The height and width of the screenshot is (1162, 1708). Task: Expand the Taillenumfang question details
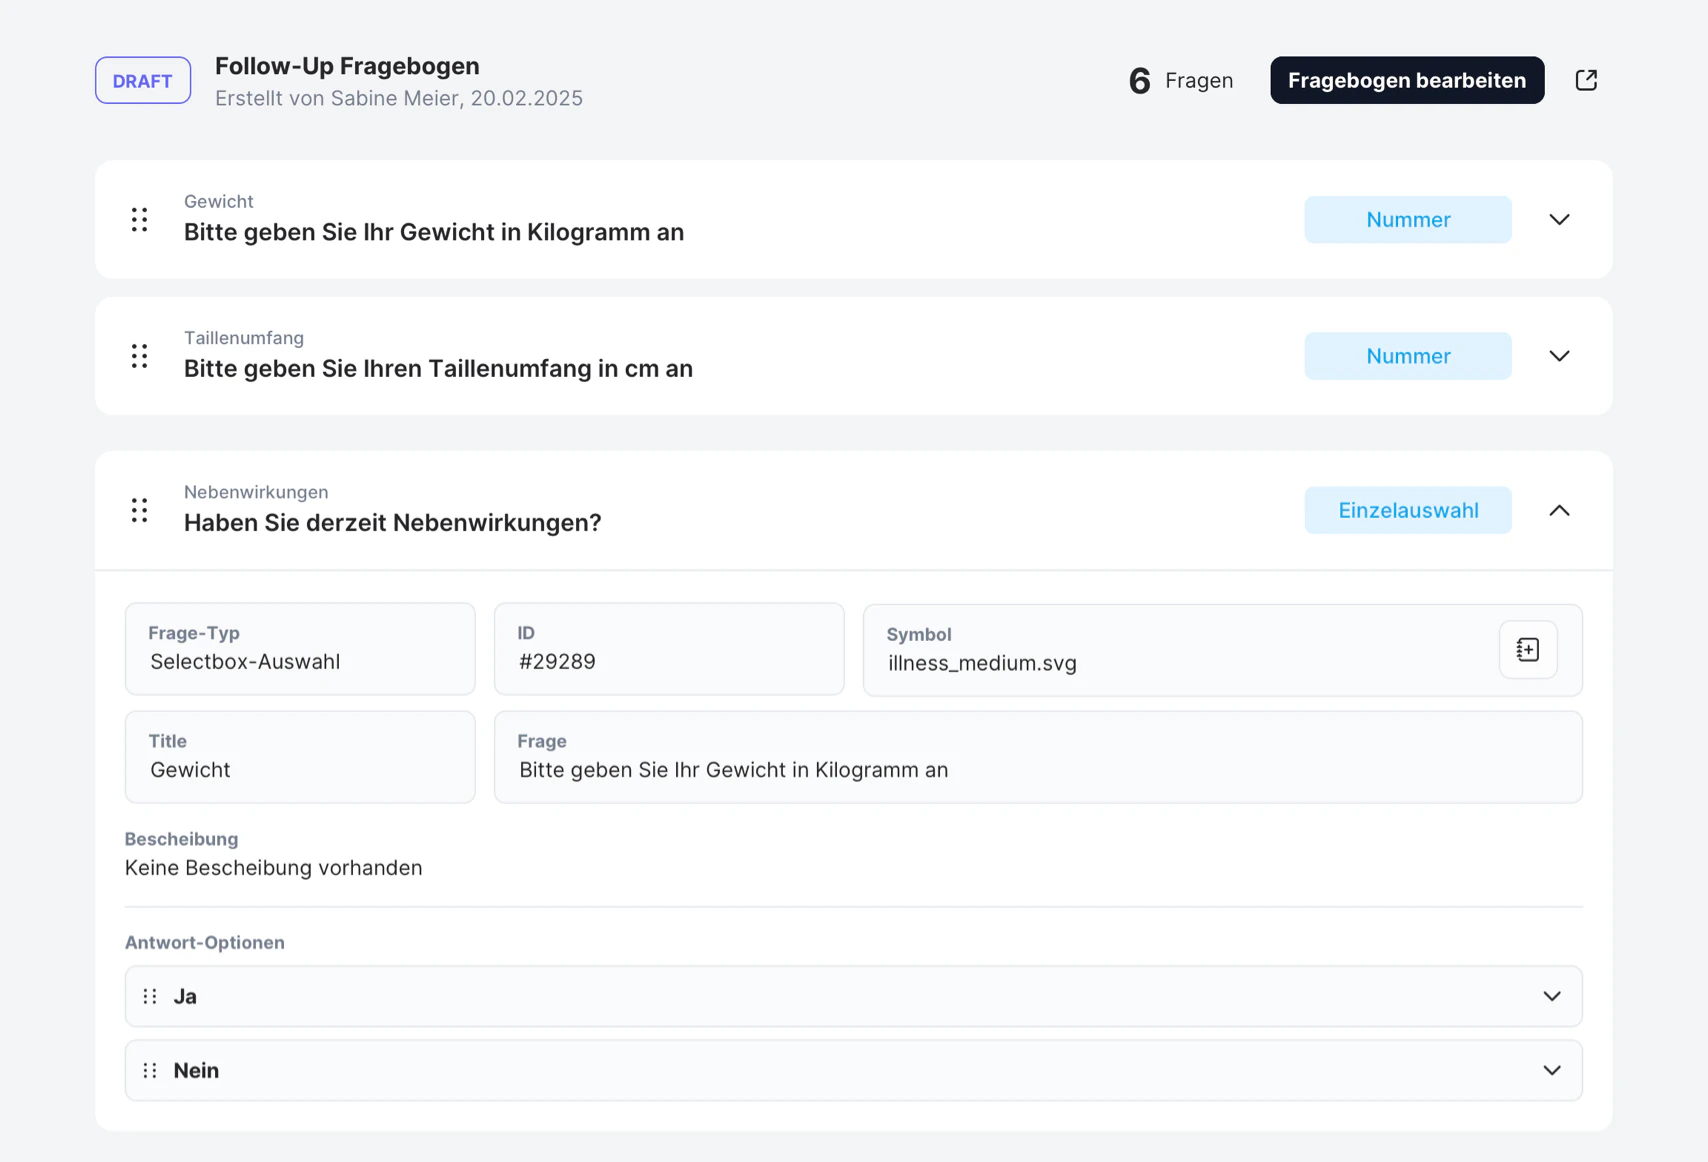(1559, 356)
